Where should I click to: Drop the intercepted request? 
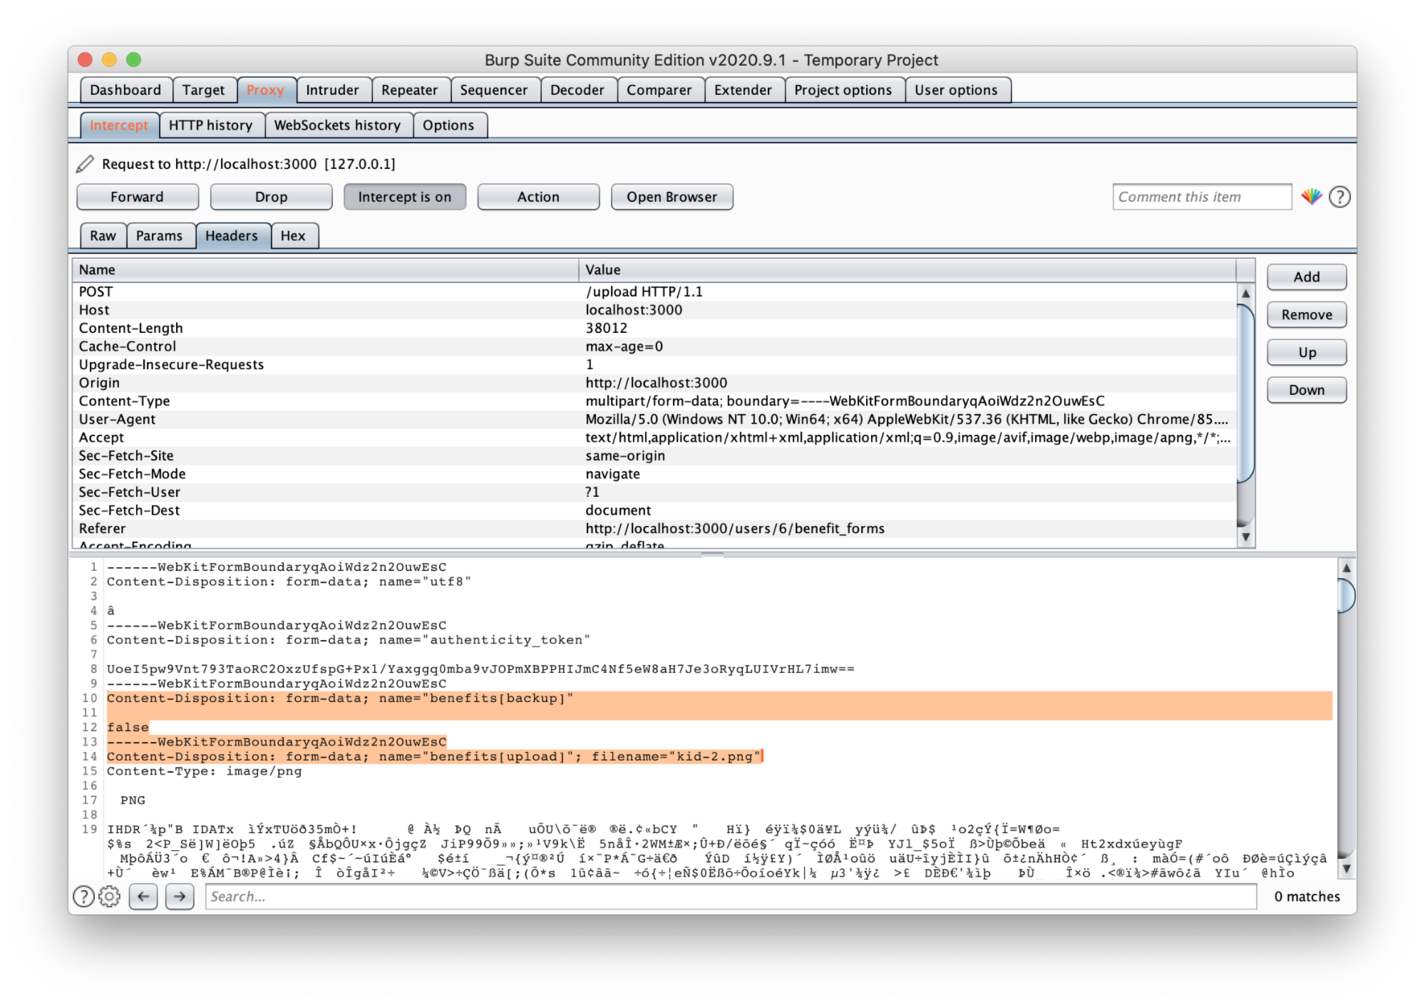271,197
